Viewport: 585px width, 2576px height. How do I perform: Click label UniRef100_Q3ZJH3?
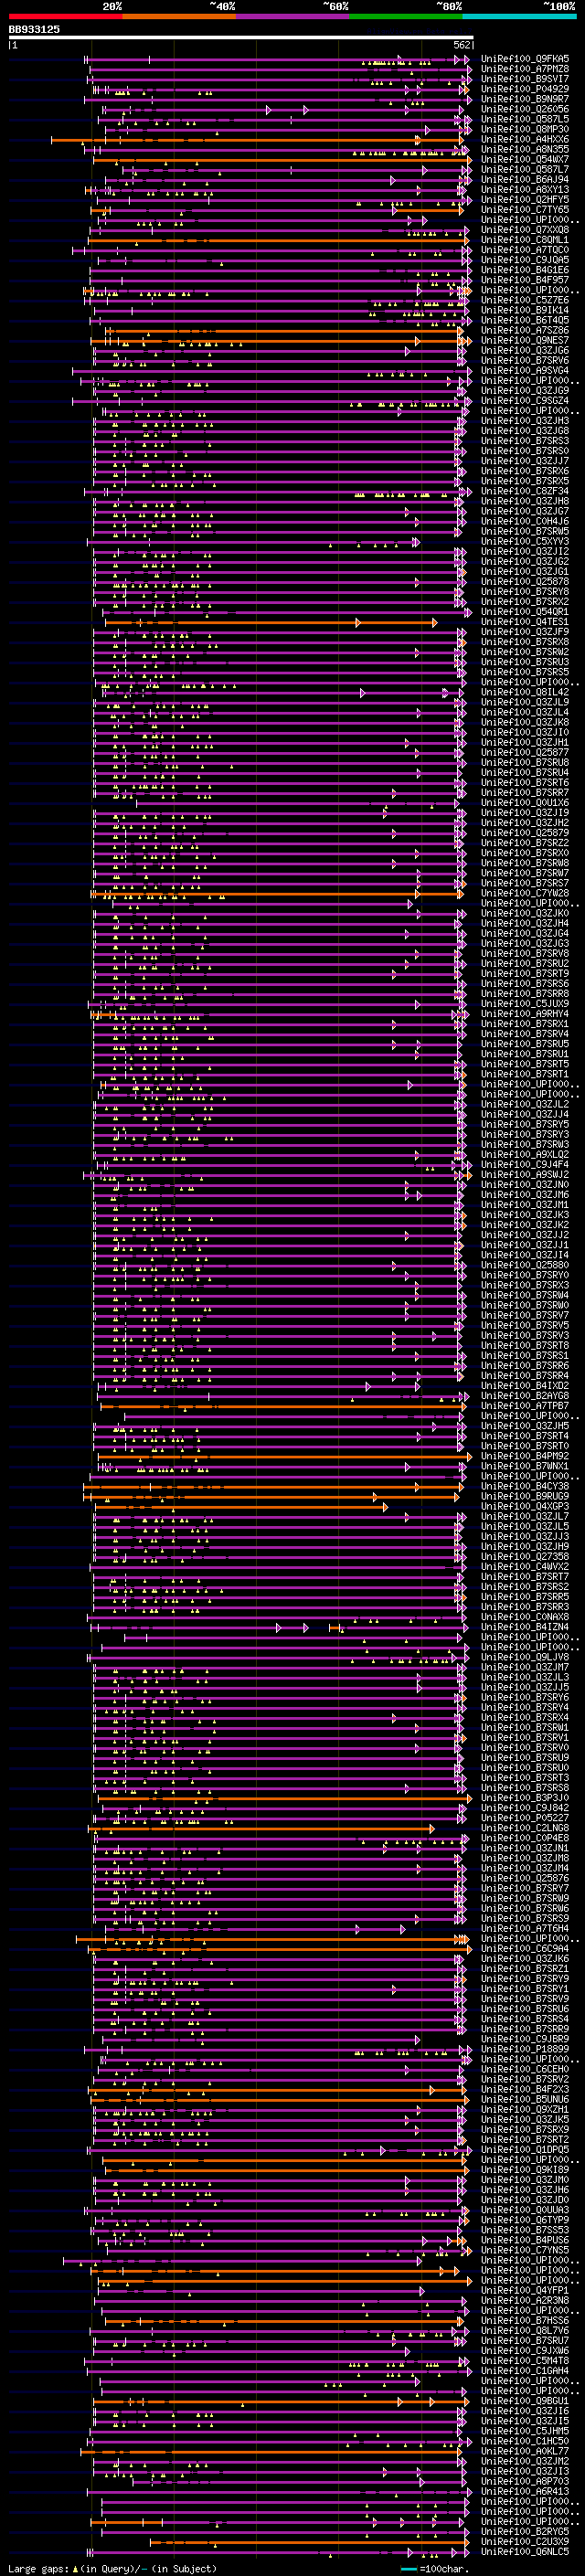(525, 420)
